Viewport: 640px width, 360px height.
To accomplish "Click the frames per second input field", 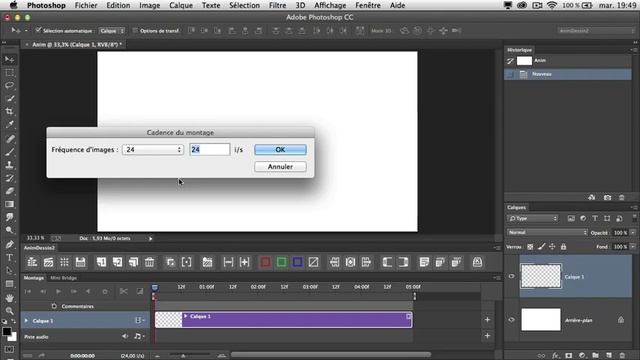I will tap(209, 149).
